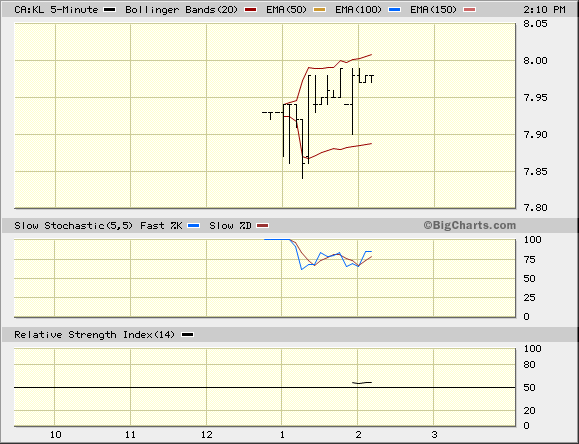Click the lowest price bar near 7.85
Viewport: 579px width, 444px height.
tap(302, 149)
